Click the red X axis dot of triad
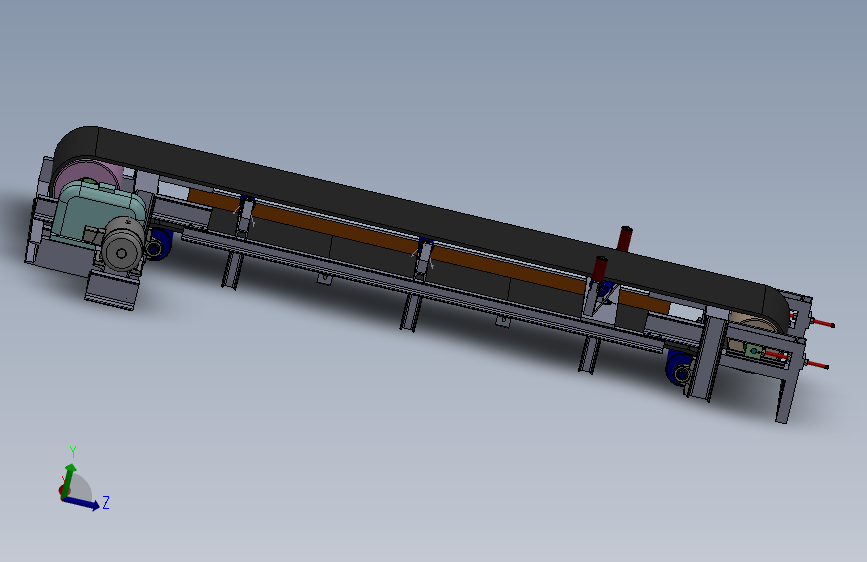 pyautogui.click(x=62, y=490)
